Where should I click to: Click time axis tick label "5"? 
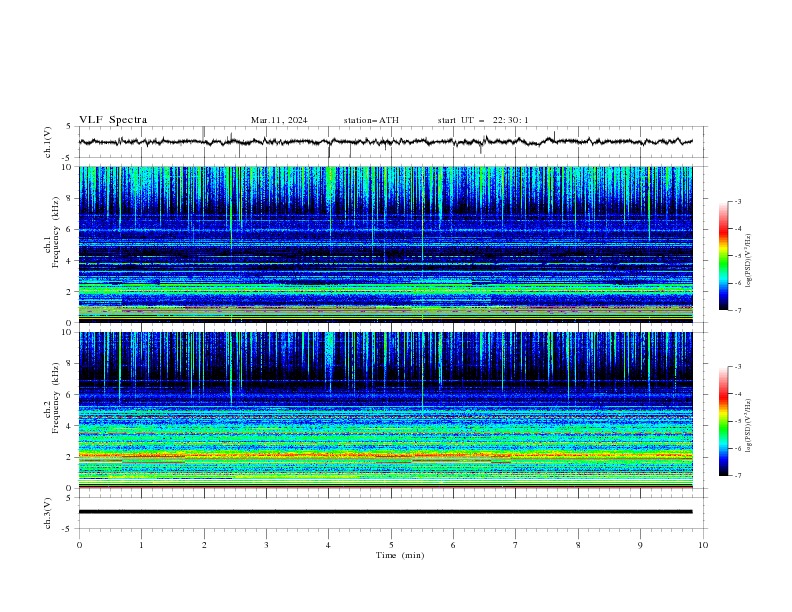391,545
